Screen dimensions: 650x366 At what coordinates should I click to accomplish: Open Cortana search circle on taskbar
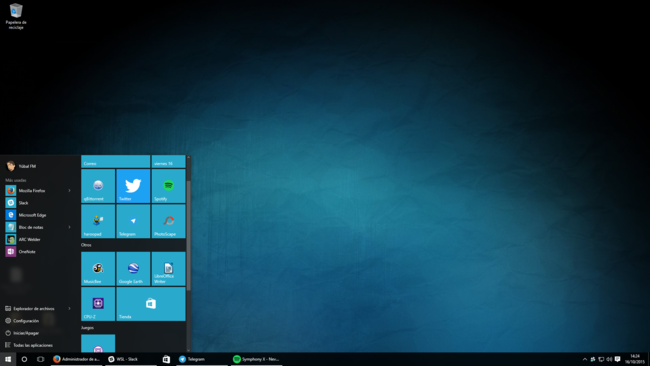pos(24,359)
